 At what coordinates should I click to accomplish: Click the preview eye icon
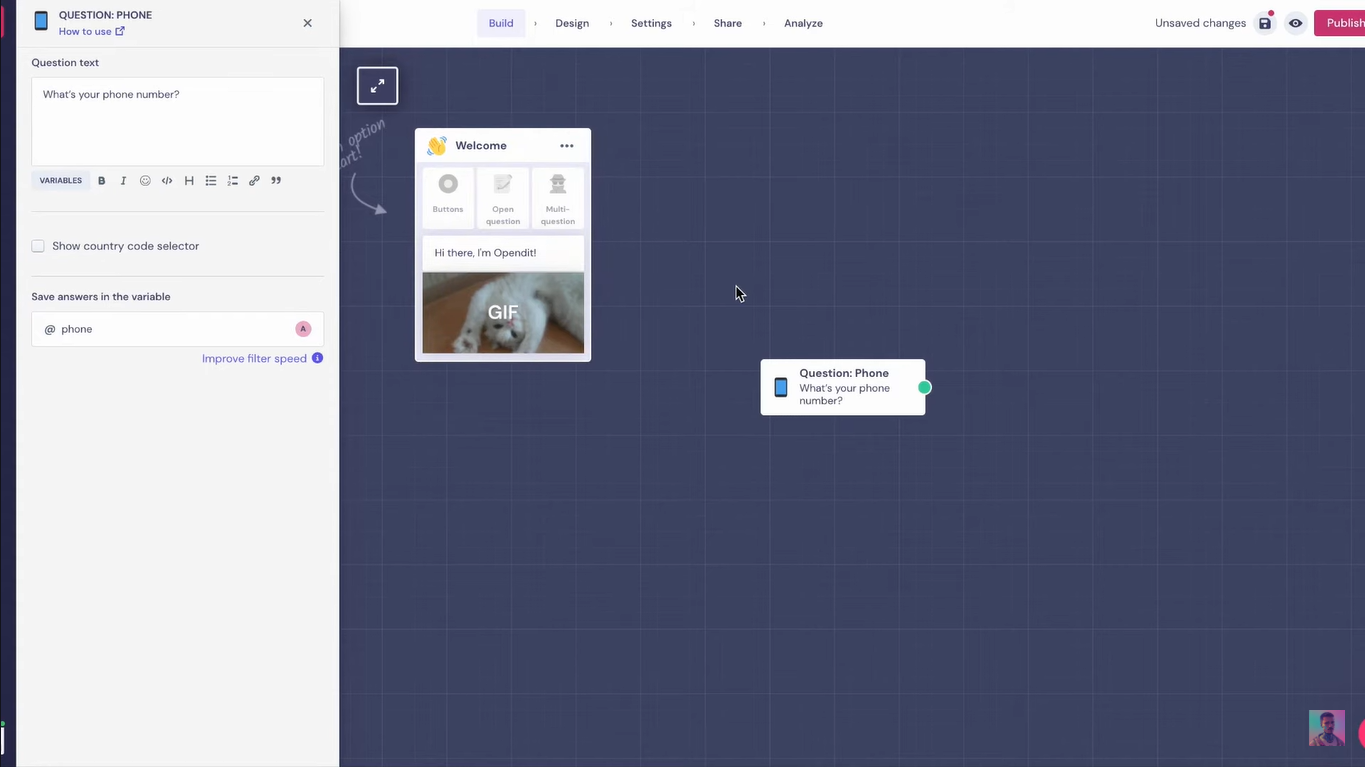pos(1295,23)
